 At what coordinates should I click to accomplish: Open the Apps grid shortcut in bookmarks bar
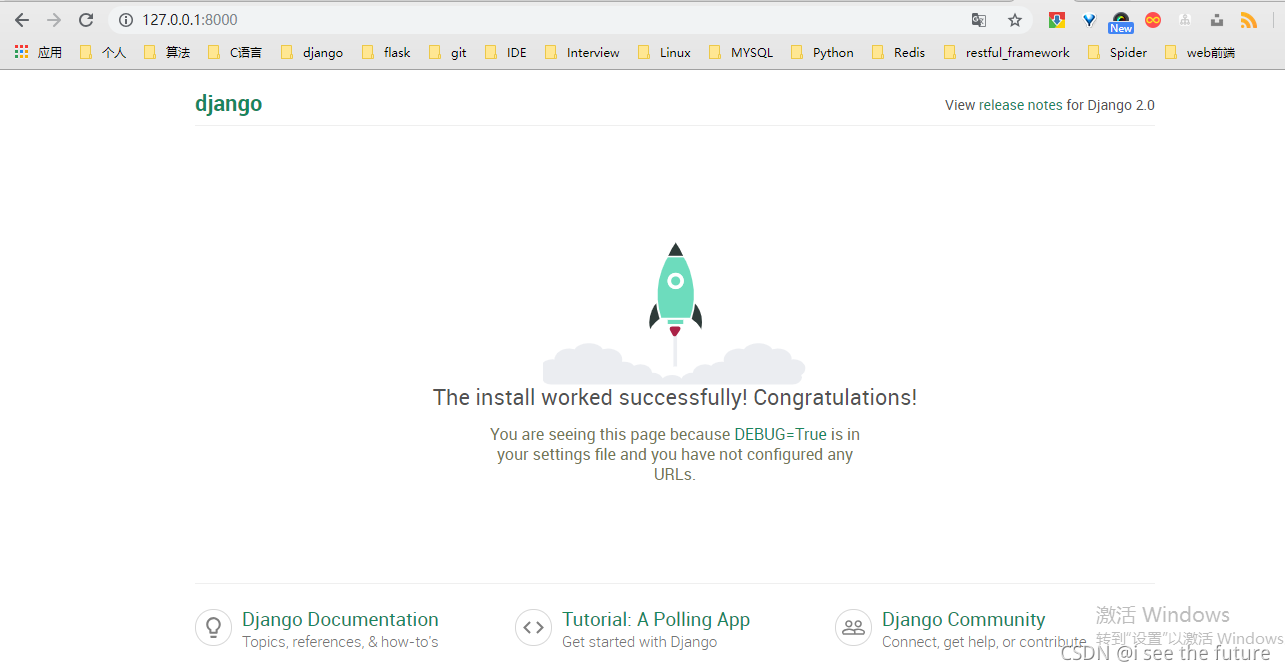pyautogui.click(x=38, y=52)
